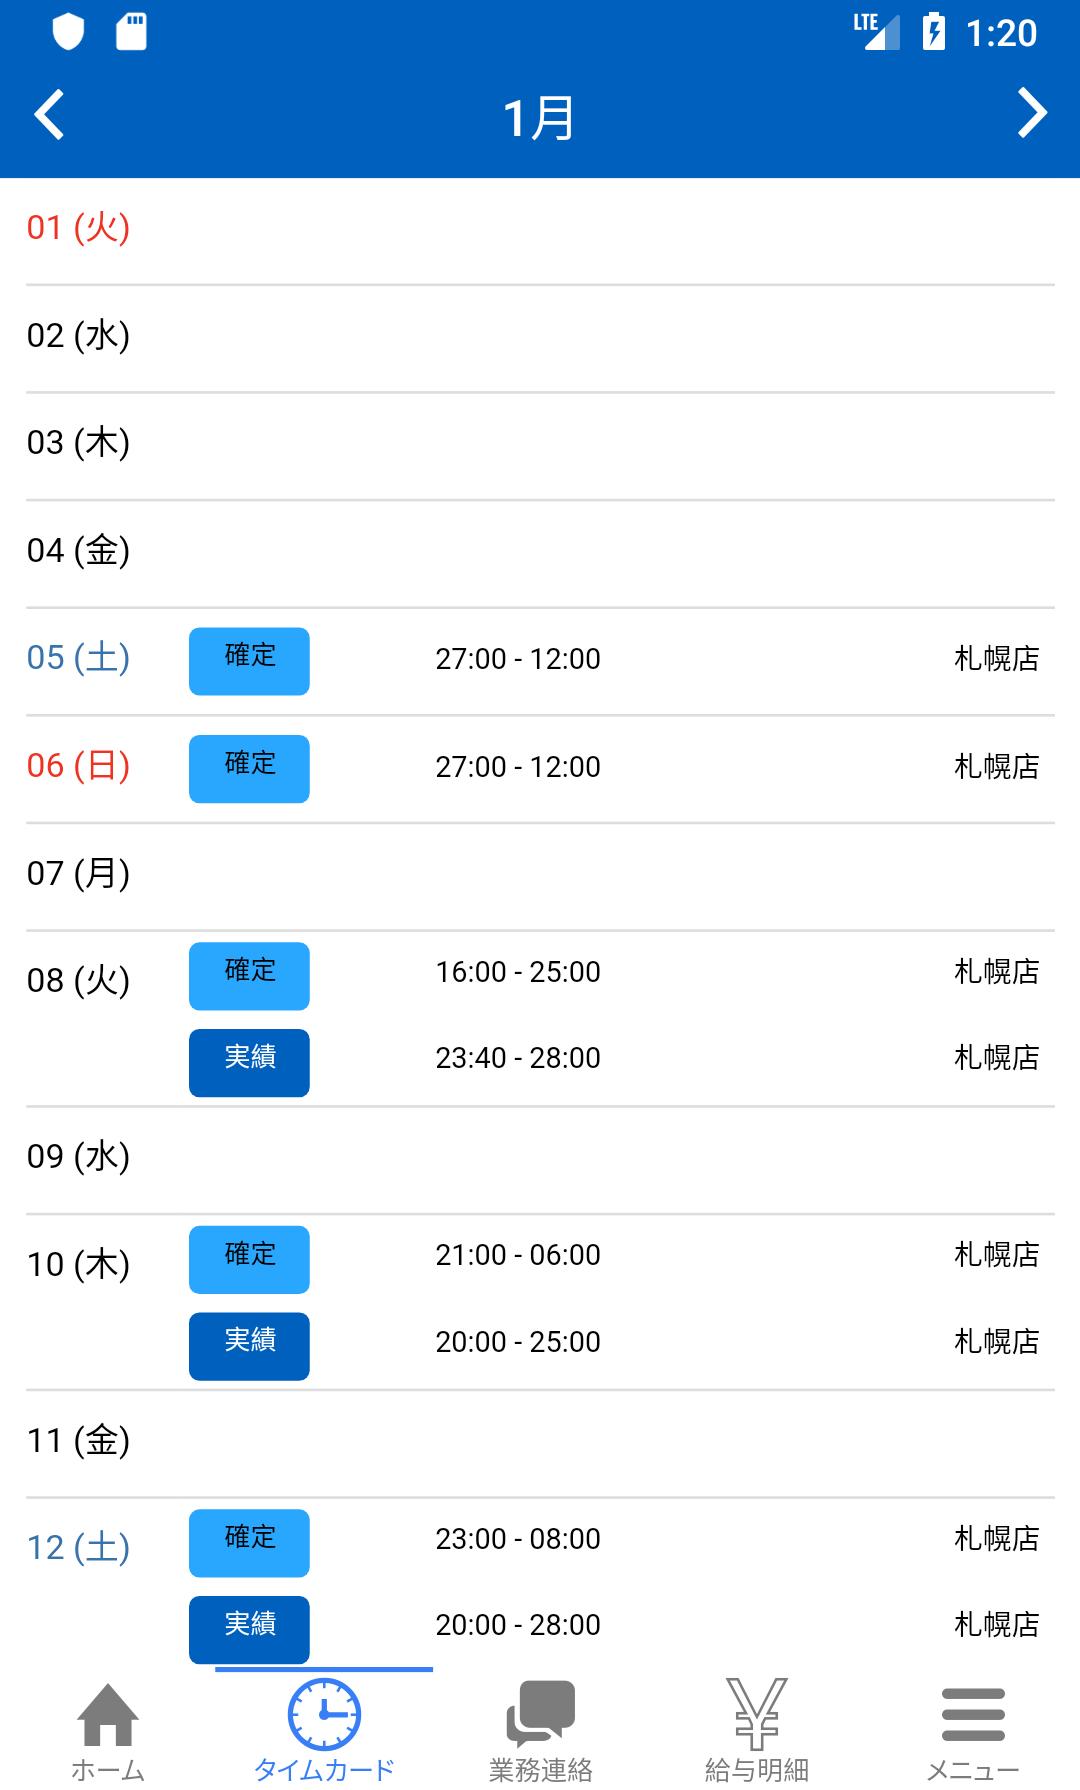Select the 実績 badge on 08 (火)
Viewport: 1080px width, 1790px height.
[x=249, y=1063]
